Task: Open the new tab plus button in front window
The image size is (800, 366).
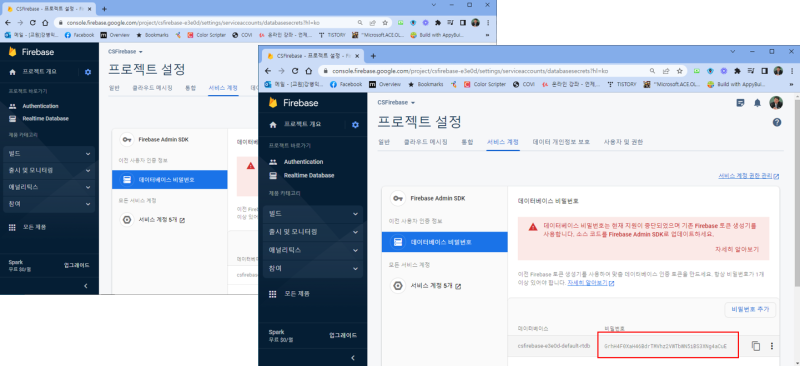Action: [373, 56]
